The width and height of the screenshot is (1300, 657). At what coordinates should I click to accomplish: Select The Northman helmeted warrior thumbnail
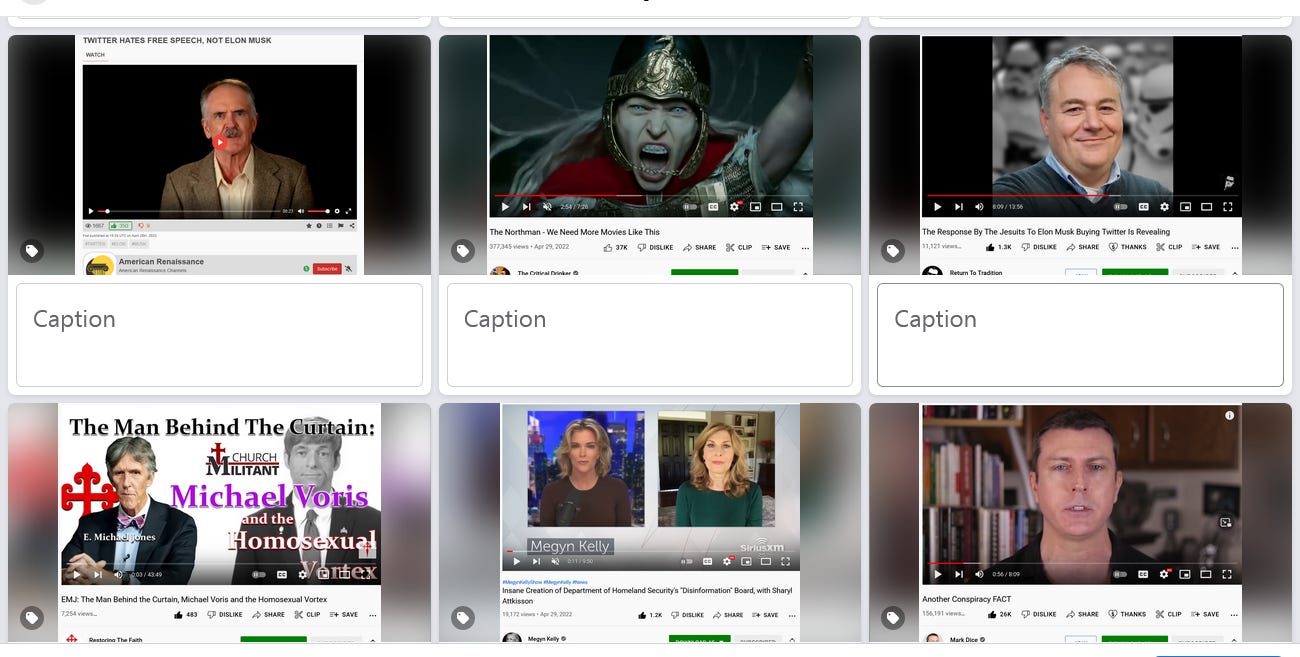(650, 155)
